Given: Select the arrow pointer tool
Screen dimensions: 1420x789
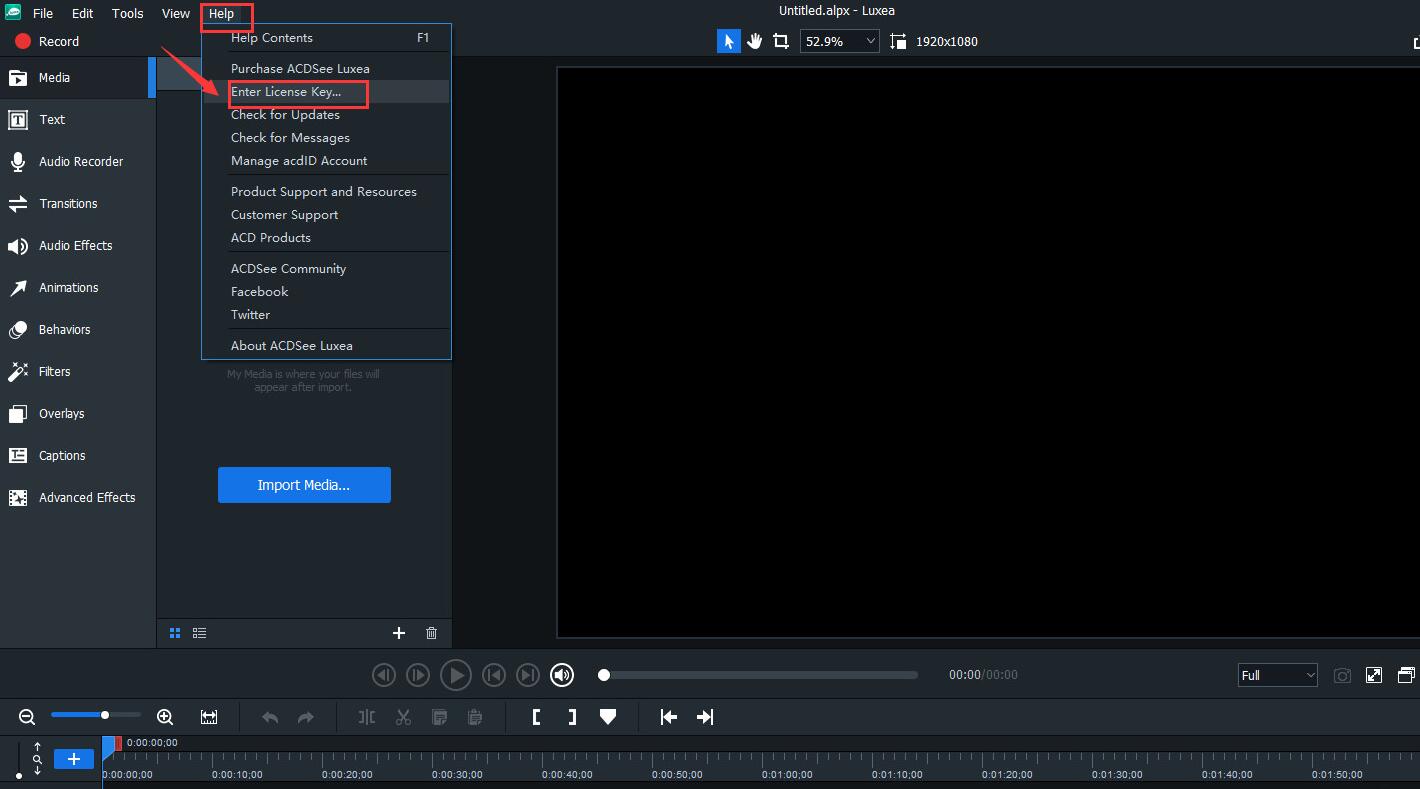Looking at the screenshot, I should [x=729, y=41].
